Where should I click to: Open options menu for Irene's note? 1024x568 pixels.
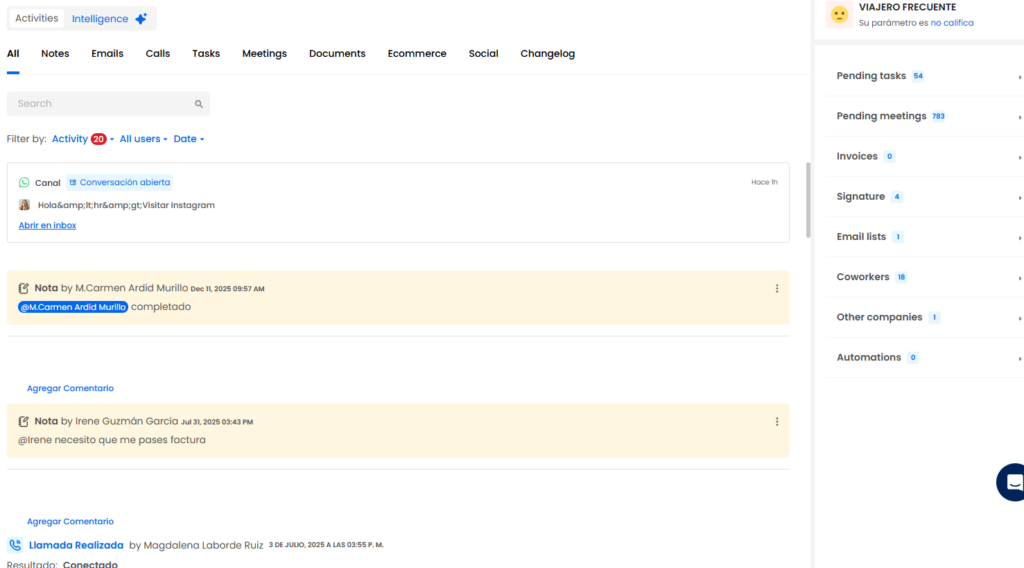coord(777,422)
